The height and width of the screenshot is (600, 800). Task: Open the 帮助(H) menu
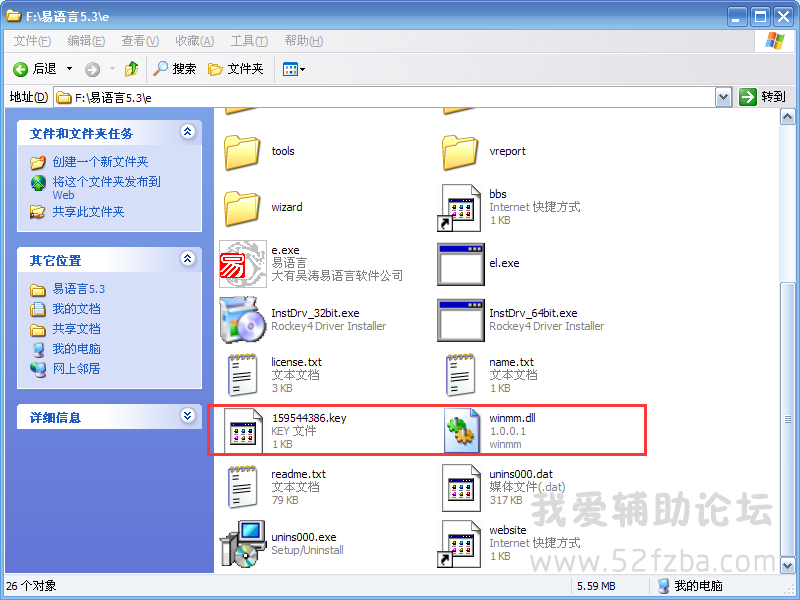coord(304,41)
